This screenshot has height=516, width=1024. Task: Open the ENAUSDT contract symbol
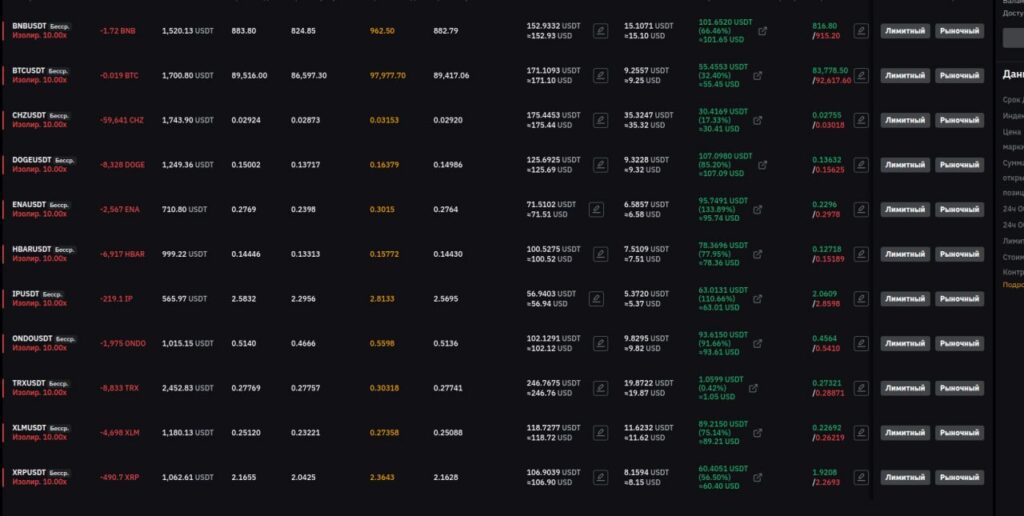(29, 205)
